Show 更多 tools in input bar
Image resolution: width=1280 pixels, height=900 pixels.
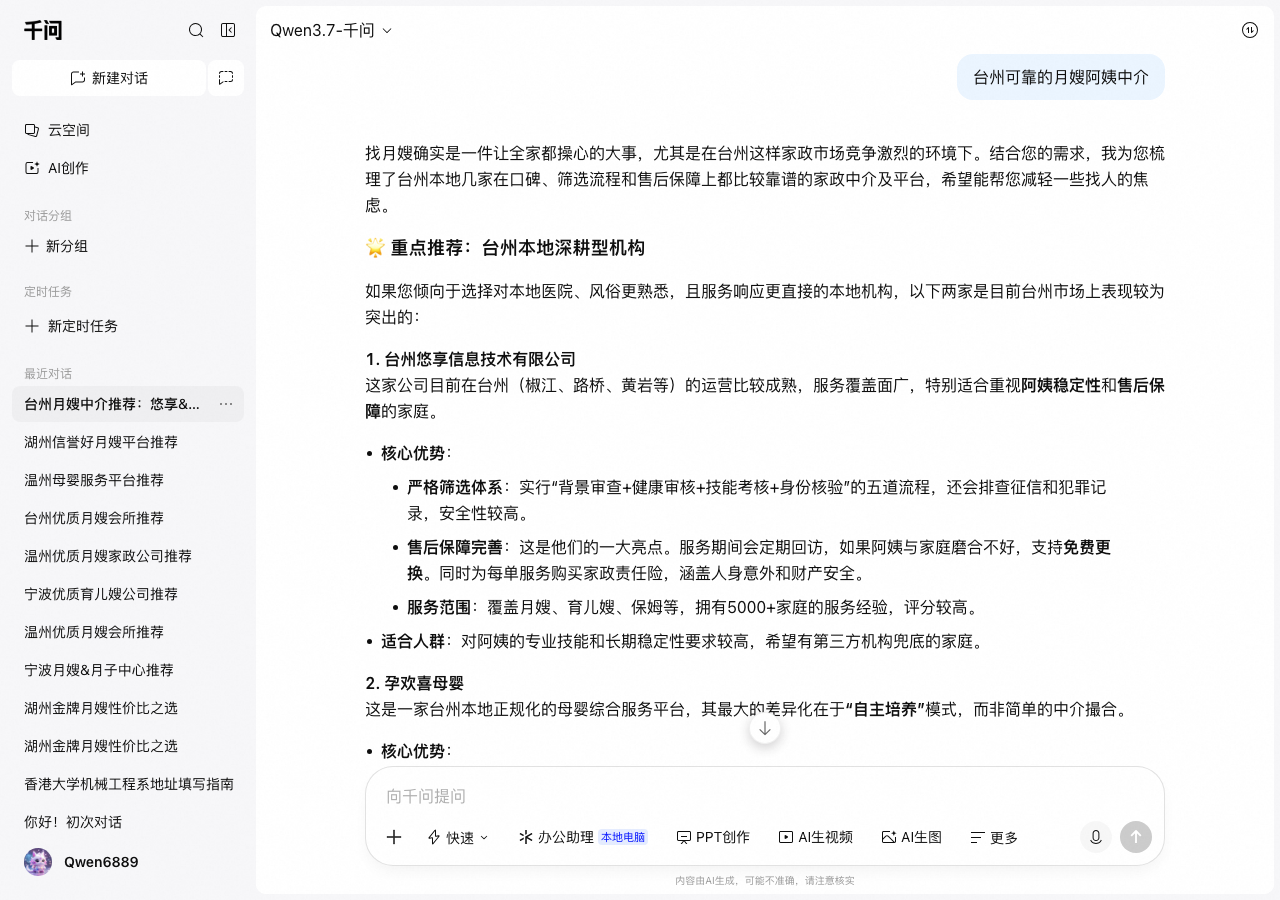point(994,837)
